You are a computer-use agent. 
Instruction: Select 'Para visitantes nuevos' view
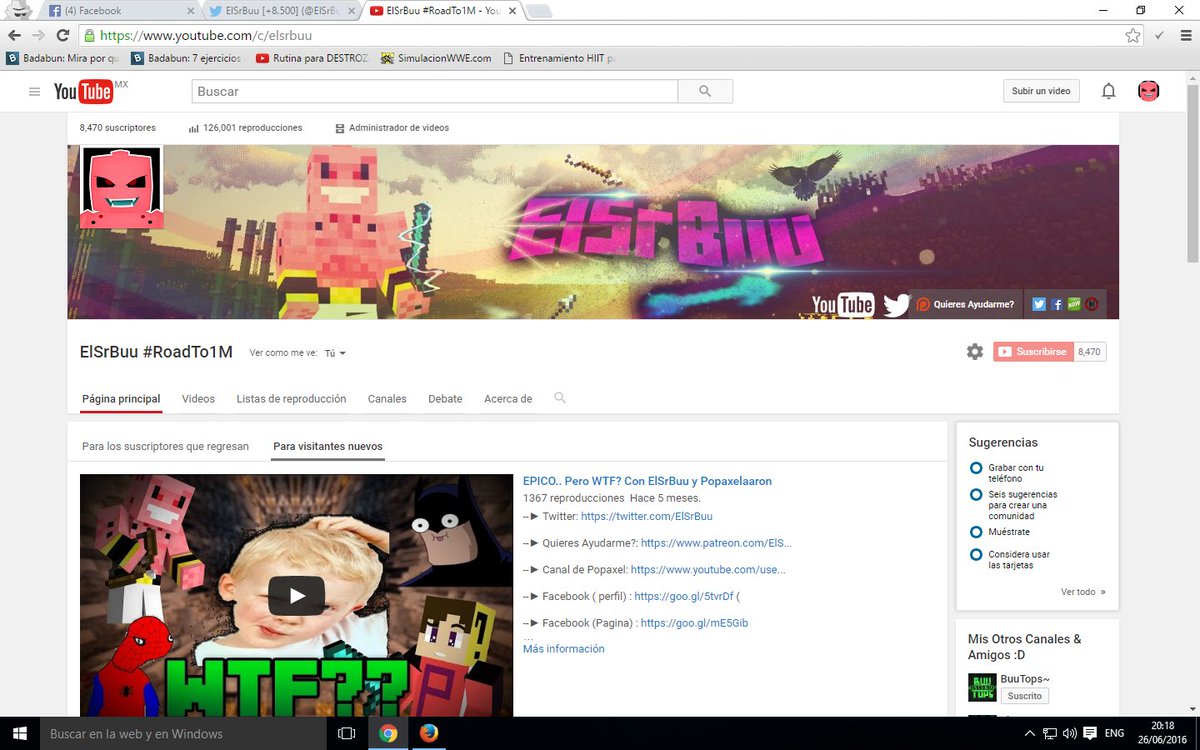click(x=328, y=446)
